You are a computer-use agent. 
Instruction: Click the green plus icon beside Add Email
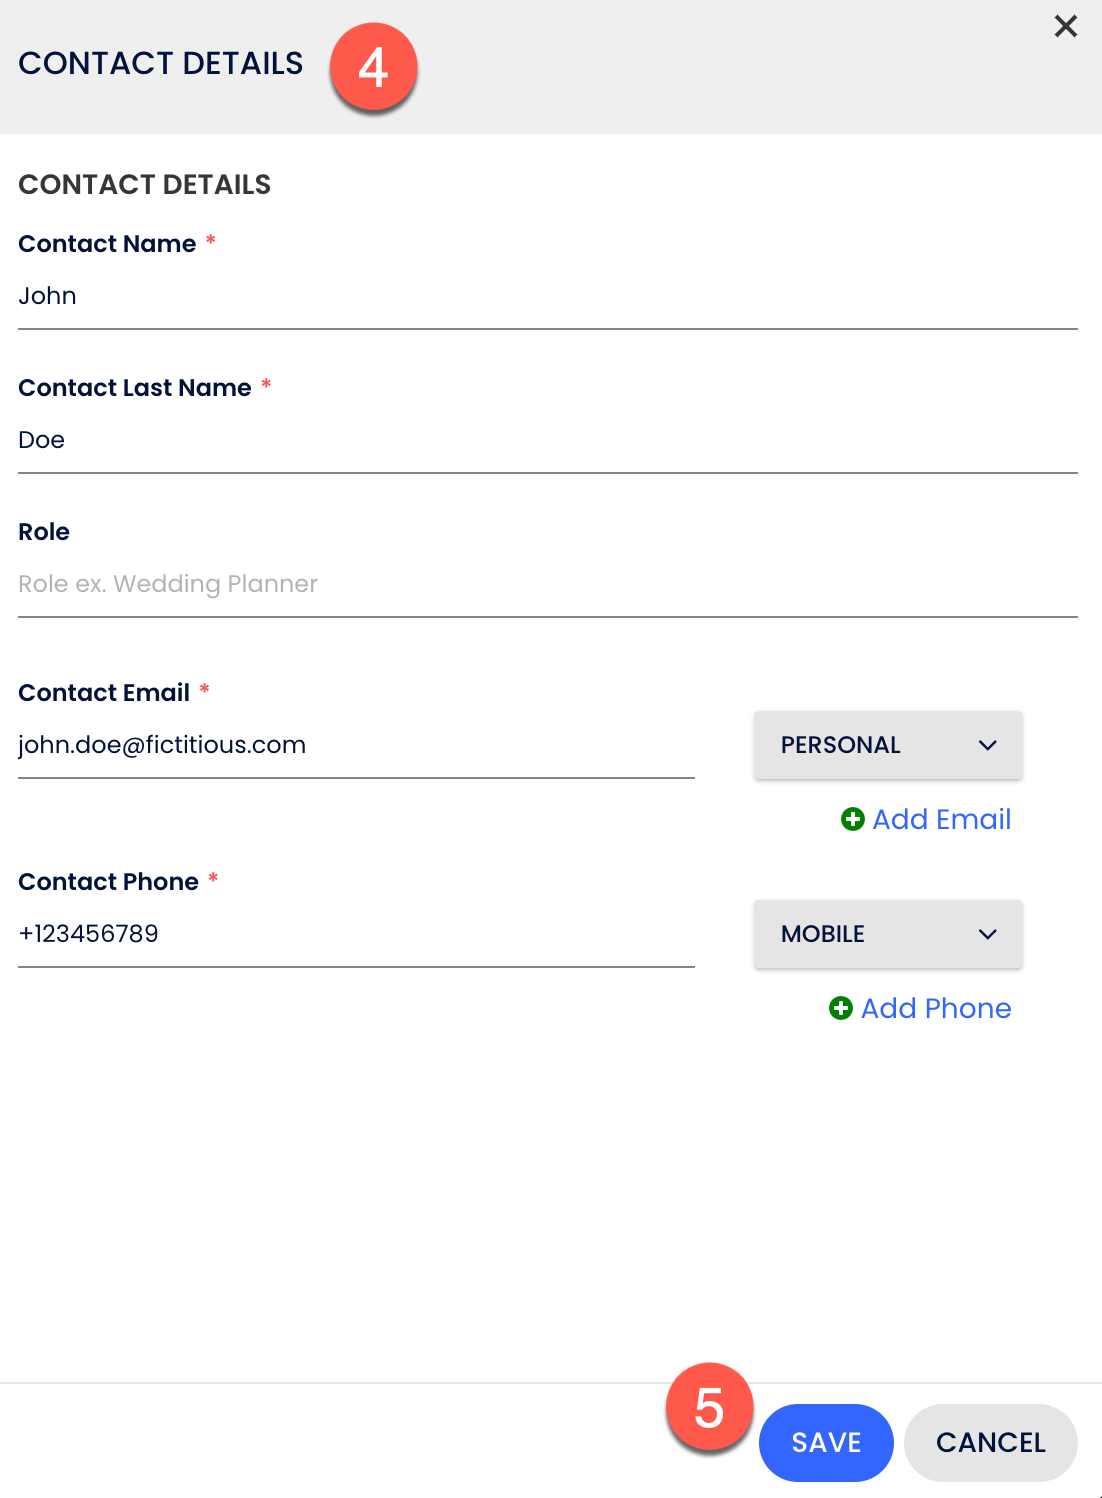coord(853,820)
